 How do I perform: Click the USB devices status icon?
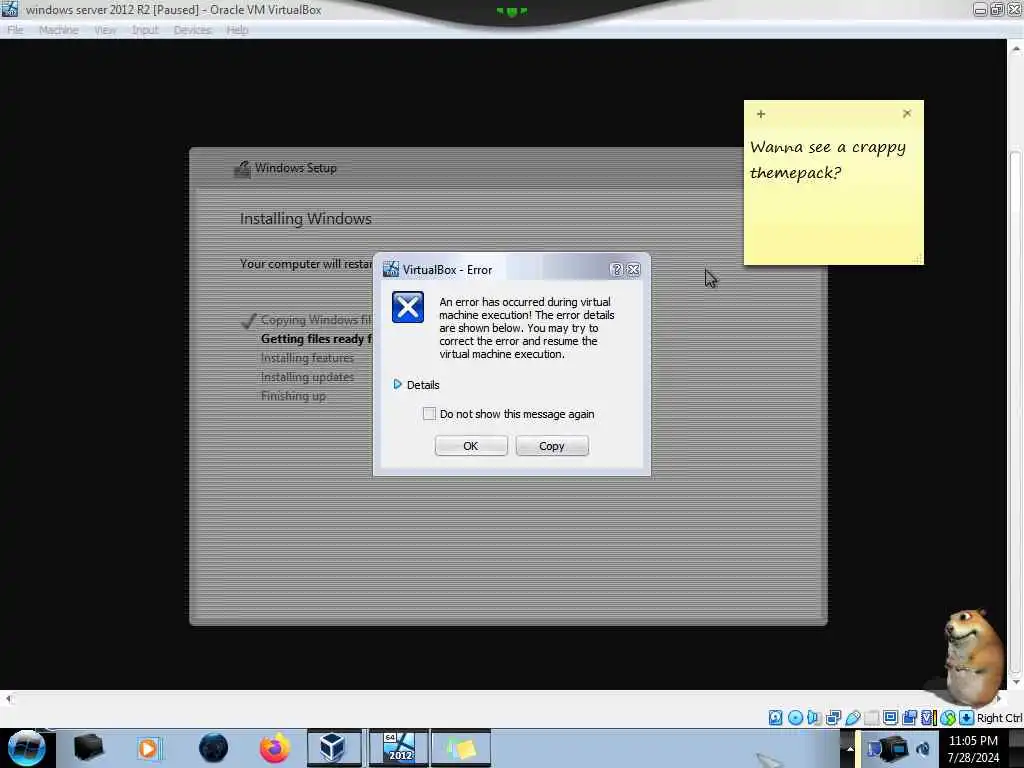(x=853, y=718)
